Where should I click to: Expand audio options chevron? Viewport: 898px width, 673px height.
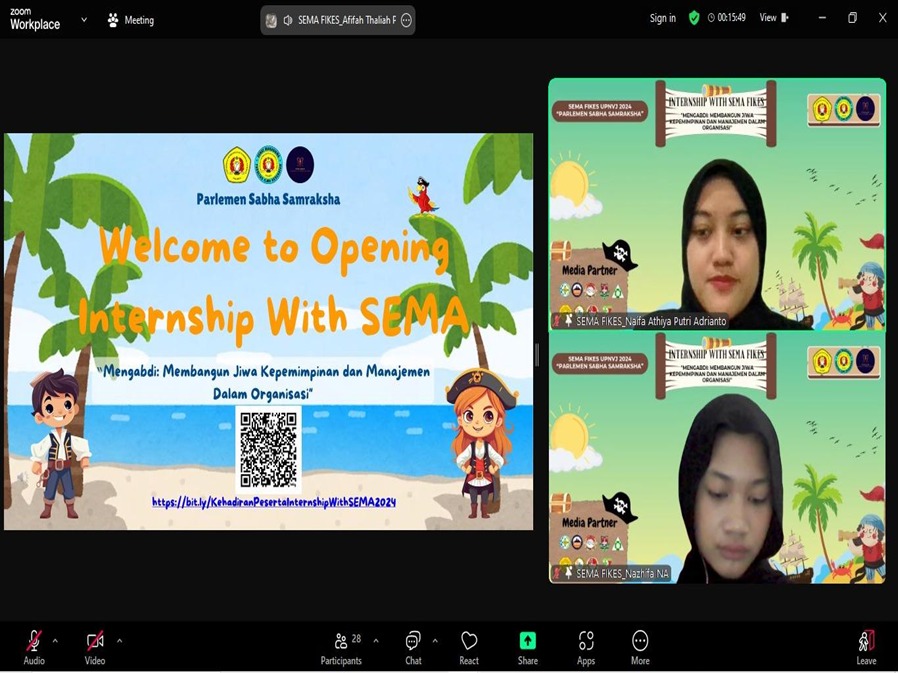[55, 640]
